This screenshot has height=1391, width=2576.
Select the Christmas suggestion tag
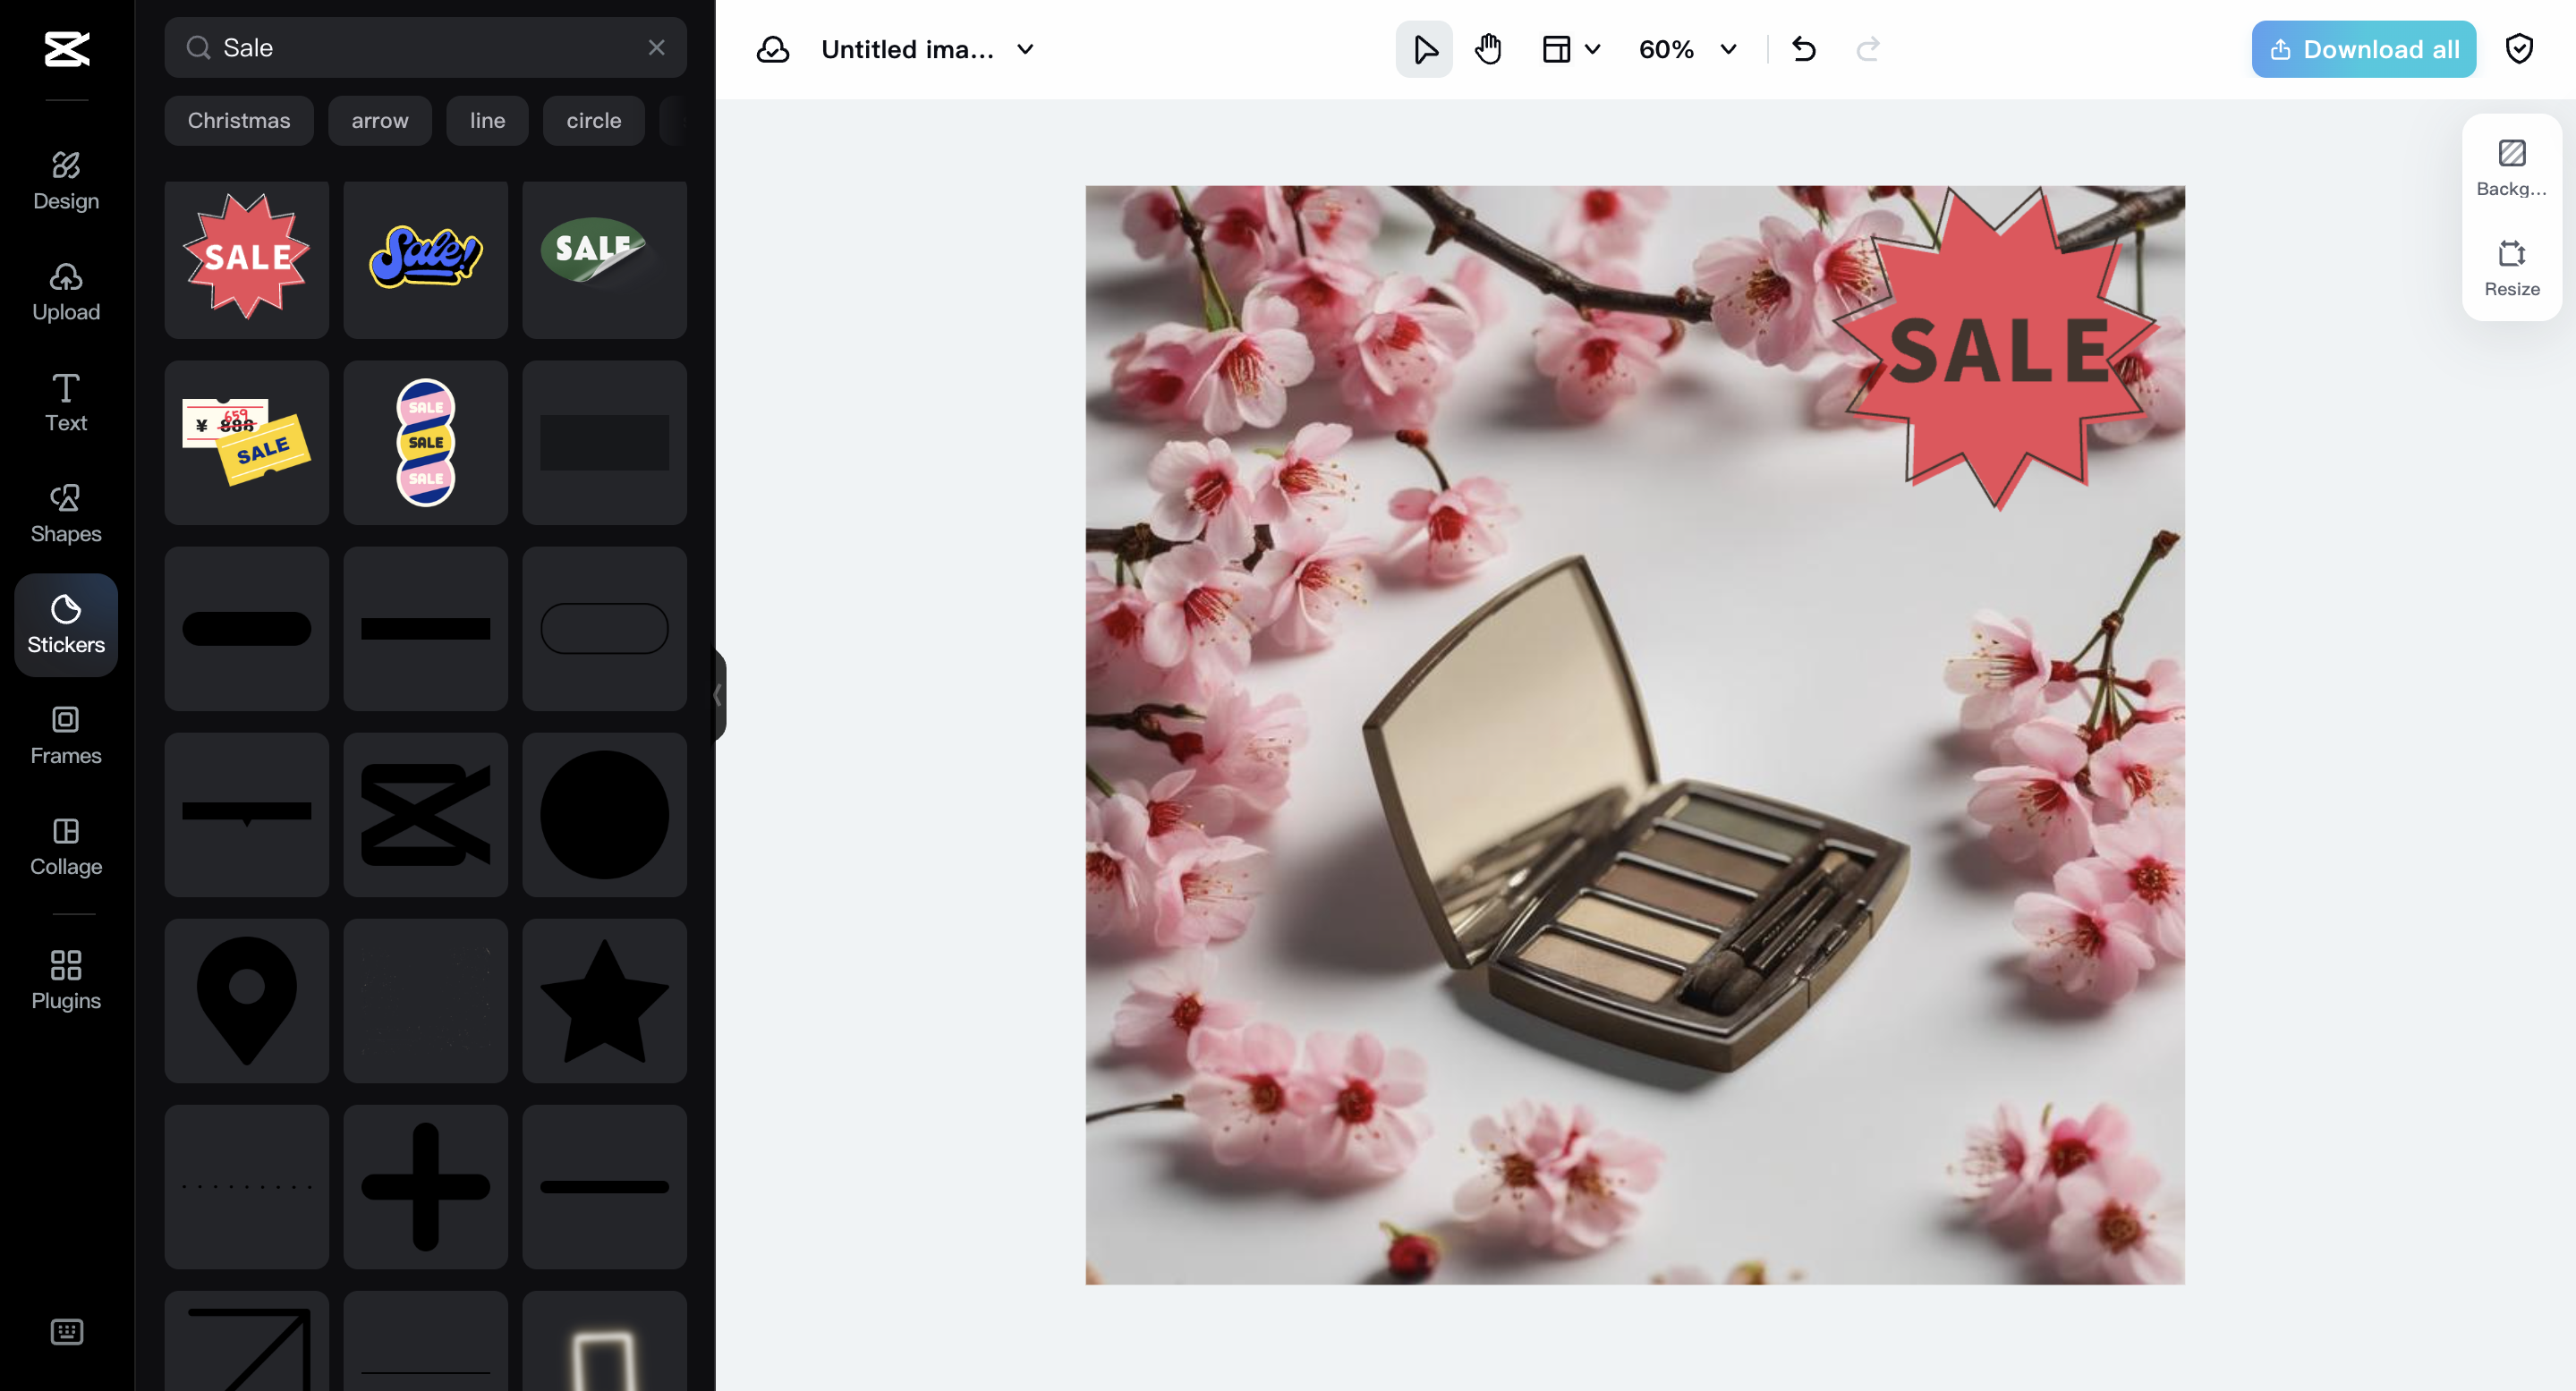click(238, 120)
